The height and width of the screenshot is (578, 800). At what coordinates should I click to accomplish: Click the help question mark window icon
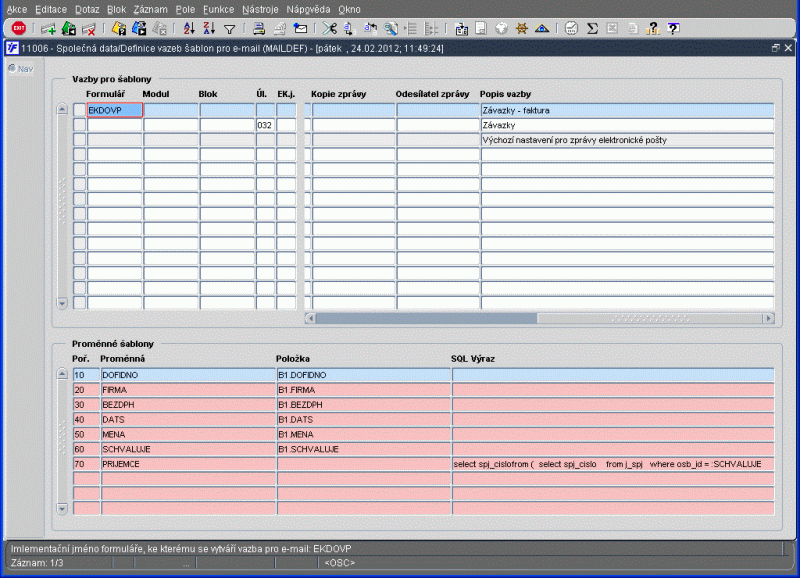pos(673,29)
